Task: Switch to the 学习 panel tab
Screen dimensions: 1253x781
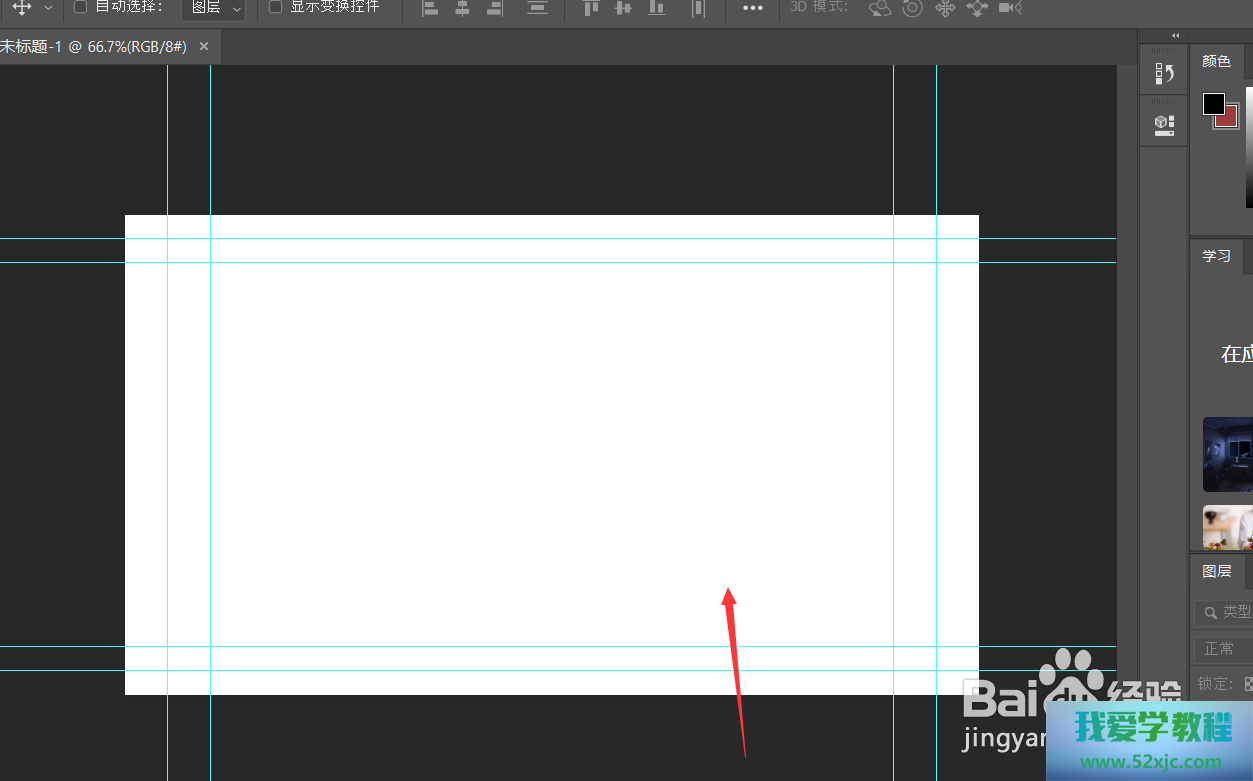Action: point(1216,256)
